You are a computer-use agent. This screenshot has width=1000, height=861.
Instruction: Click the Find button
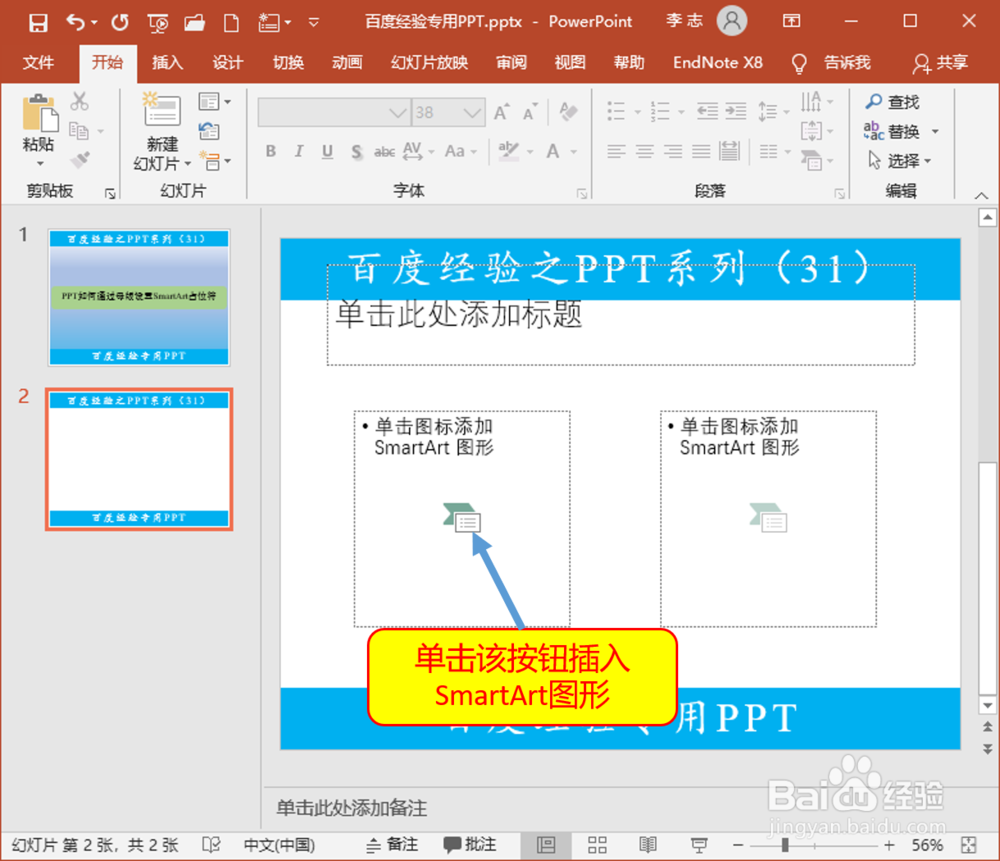tap(892, 101)
